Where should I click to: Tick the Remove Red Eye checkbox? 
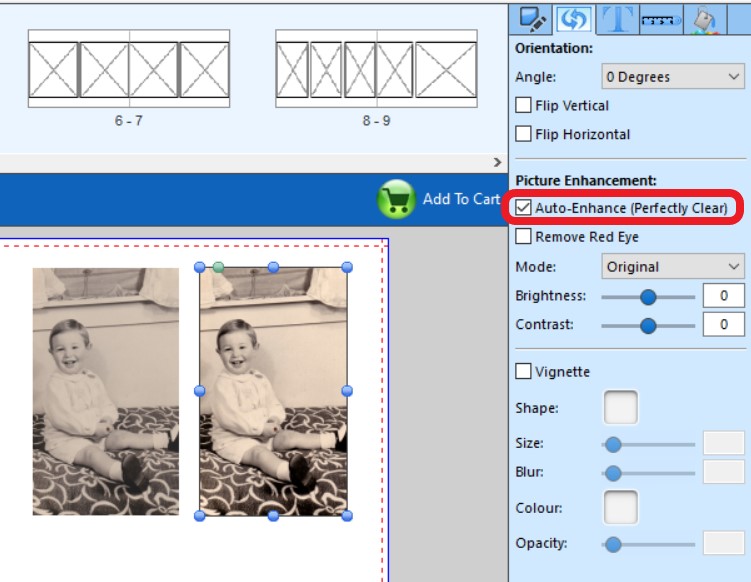[x=523, y=236]
